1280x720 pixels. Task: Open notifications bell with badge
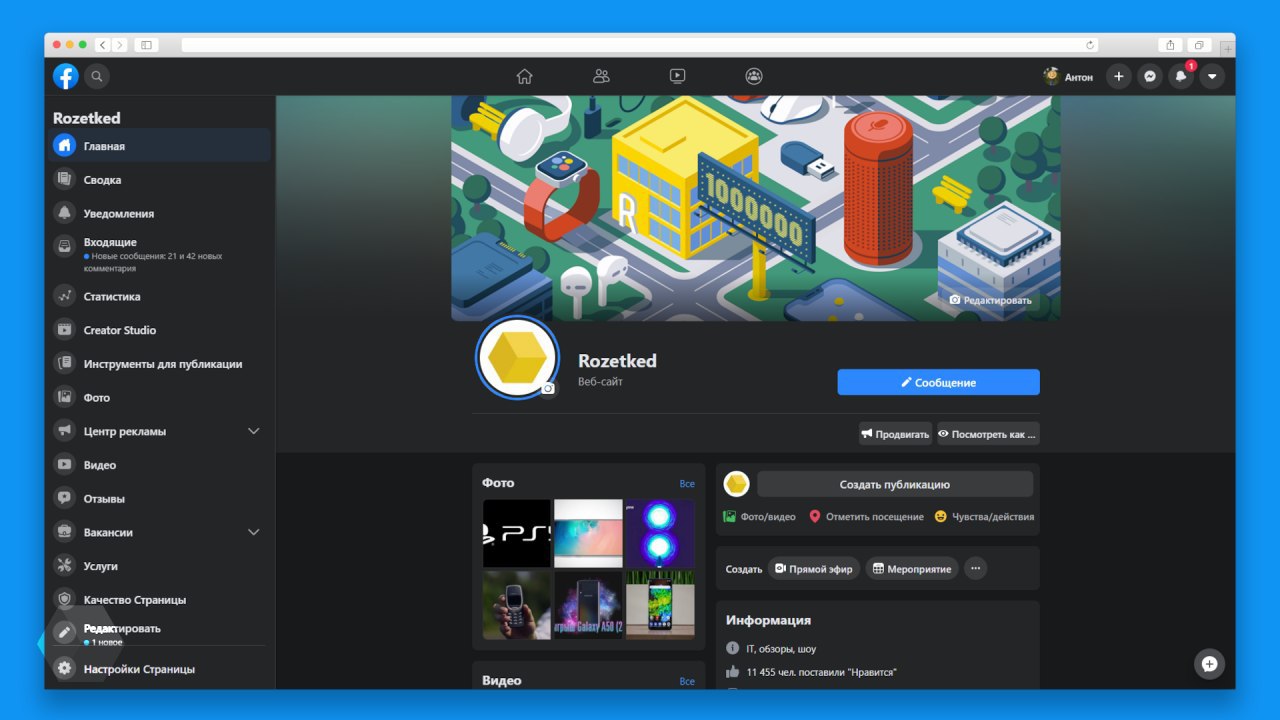[x=1182, y=76]
